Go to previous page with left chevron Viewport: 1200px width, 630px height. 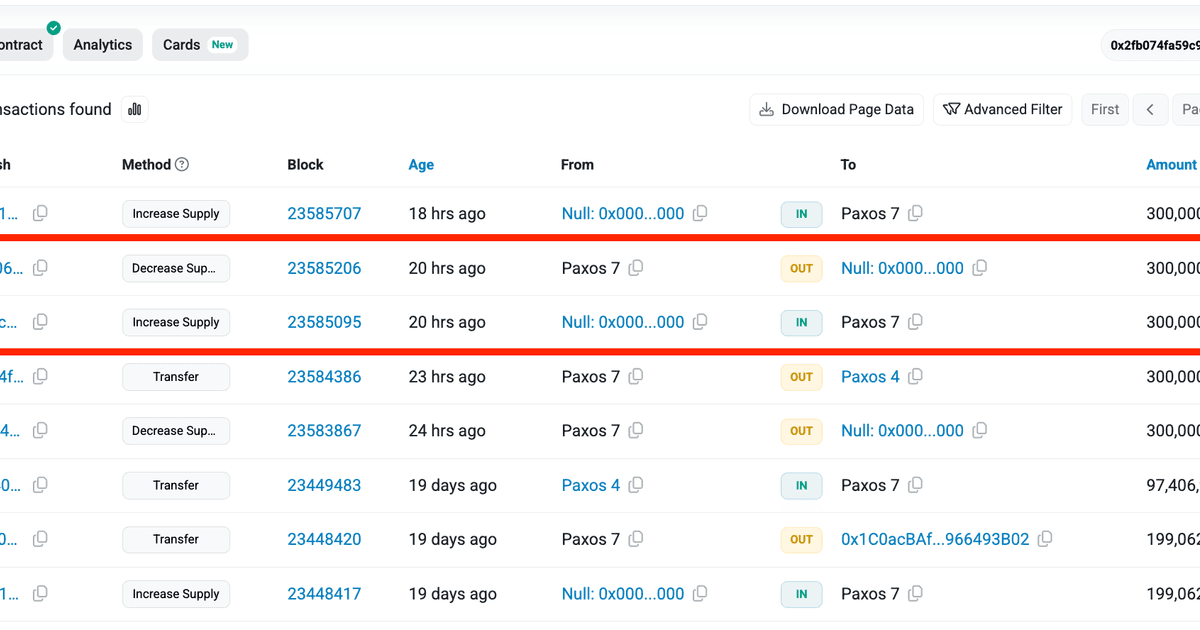1150,110
